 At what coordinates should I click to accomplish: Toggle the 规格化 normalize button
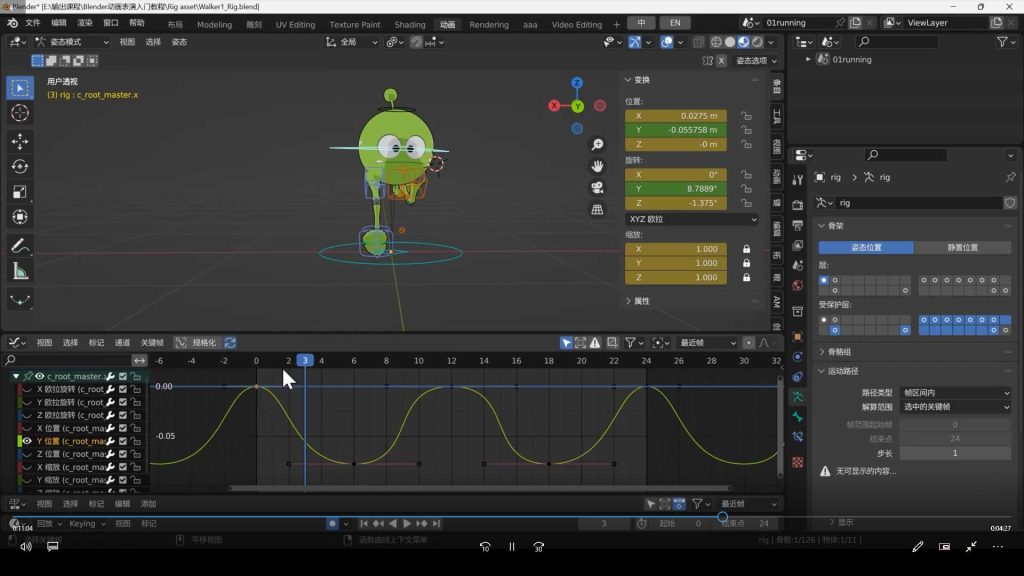197,342
